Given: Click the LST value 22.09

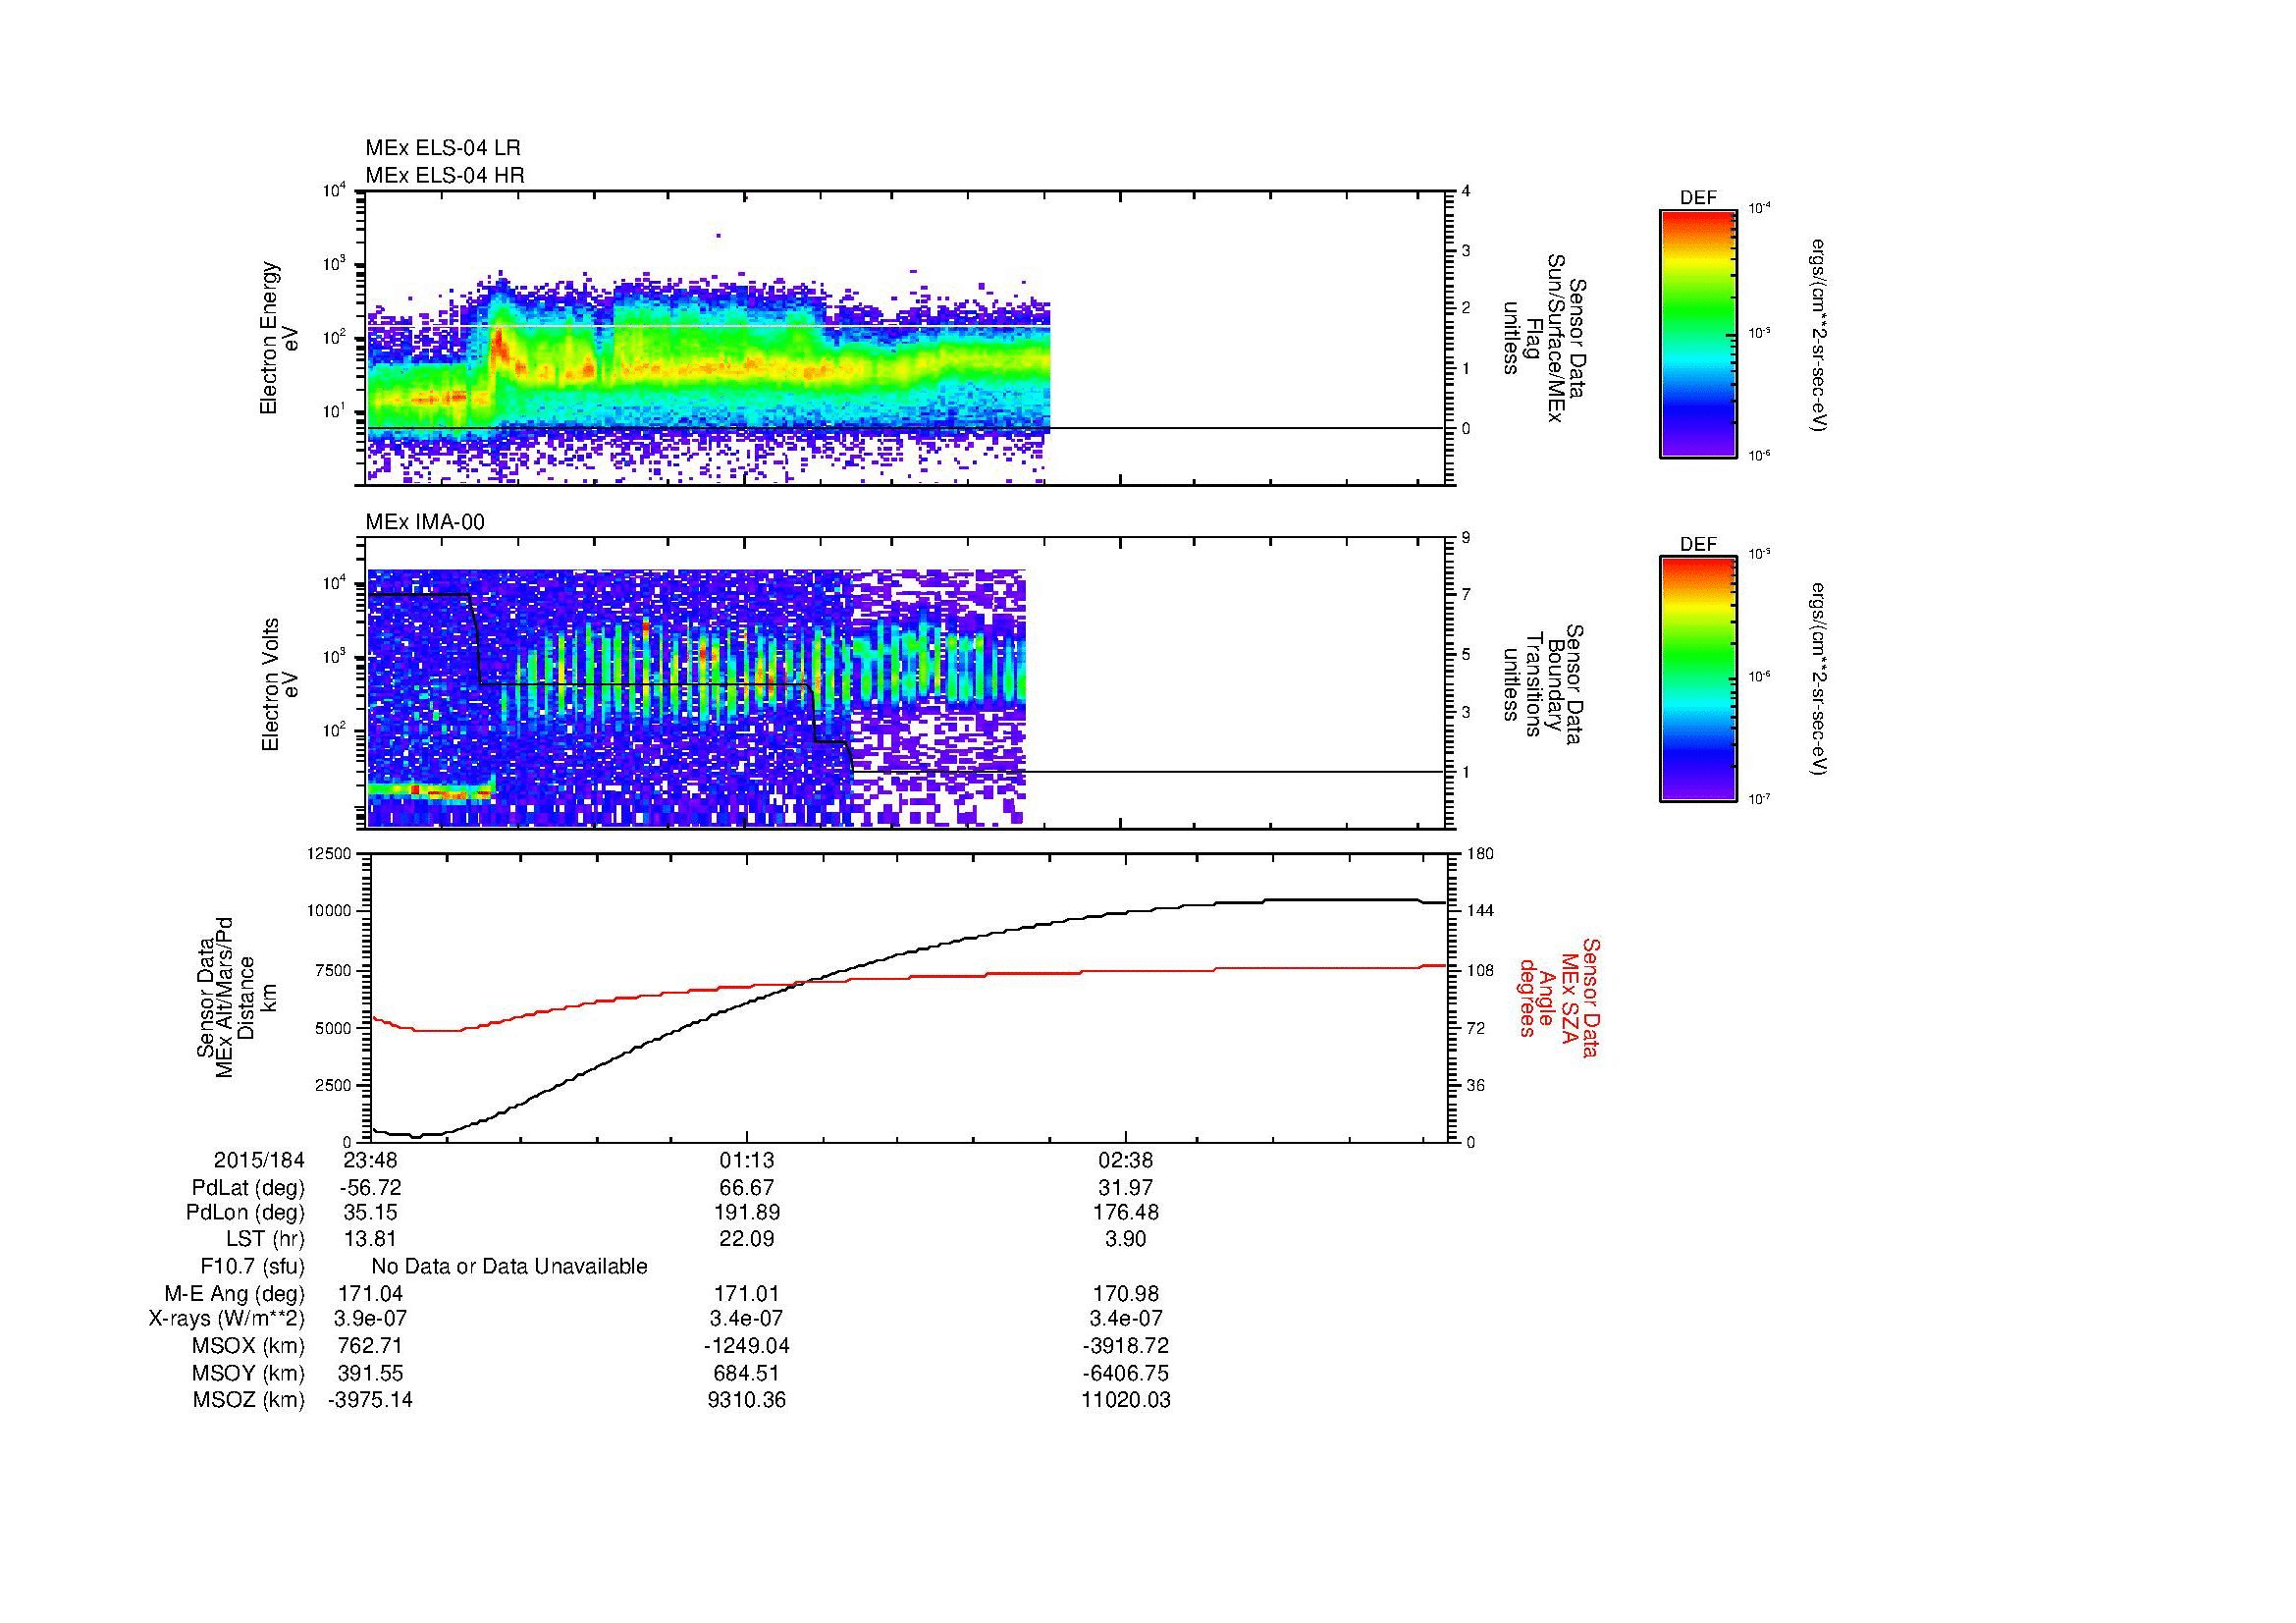Looking at the screenshot, I should pos(746,1239).
